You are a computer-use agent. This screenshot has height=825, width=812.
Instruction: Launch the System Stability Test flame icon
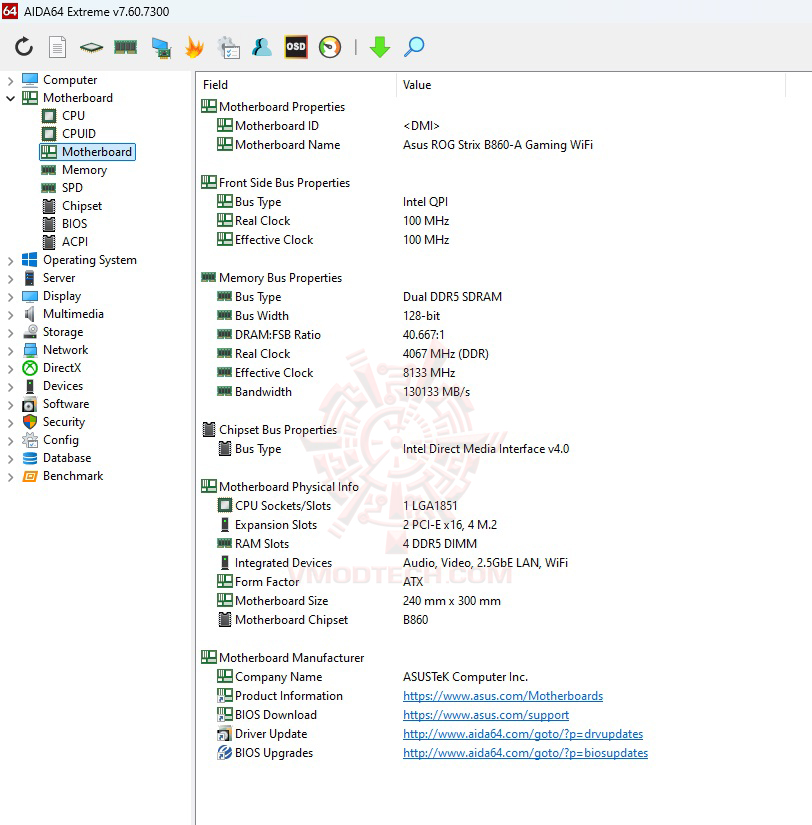pos(194,47)
